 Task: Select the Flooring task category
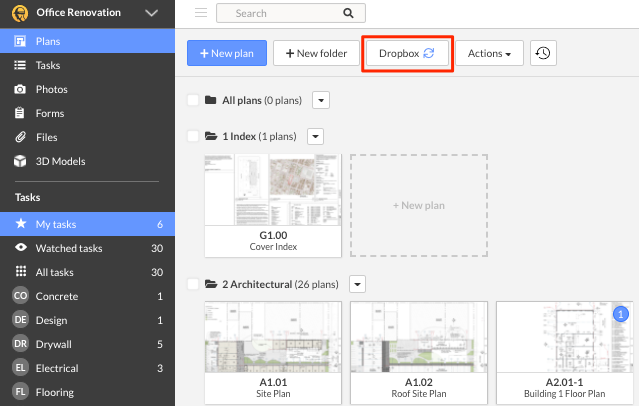87,393
